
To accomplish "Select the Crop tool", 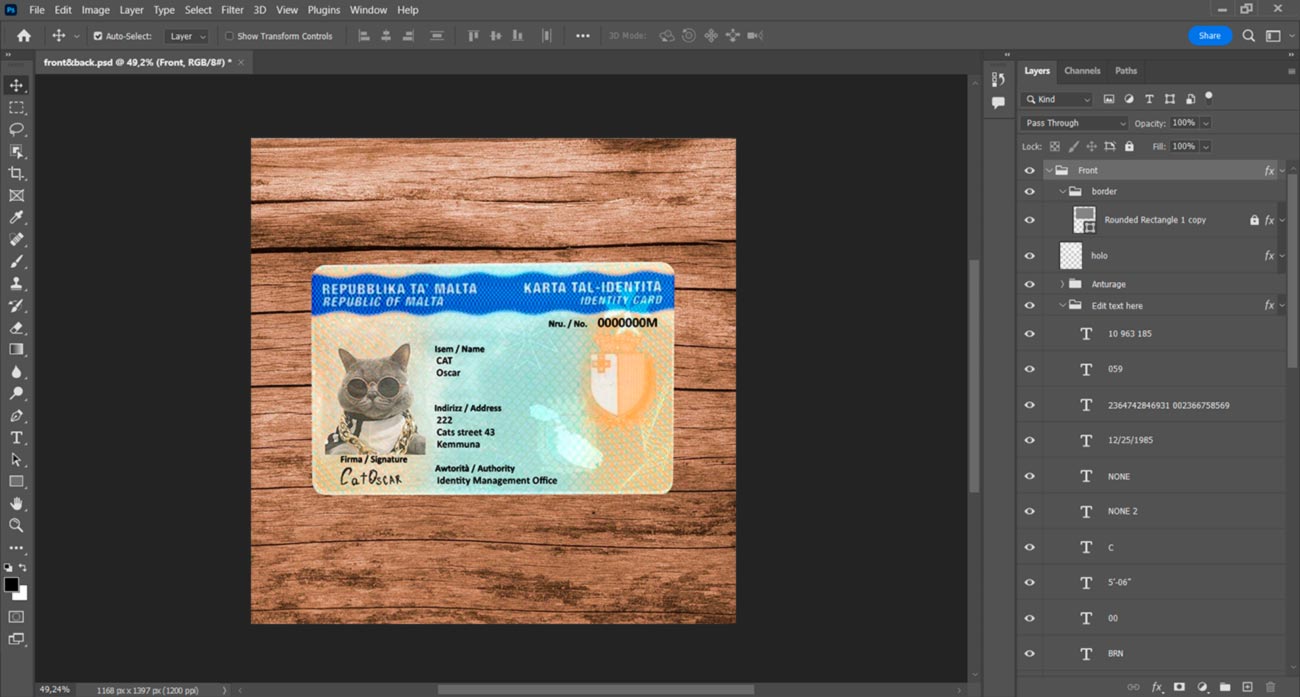I will (16, 173).
